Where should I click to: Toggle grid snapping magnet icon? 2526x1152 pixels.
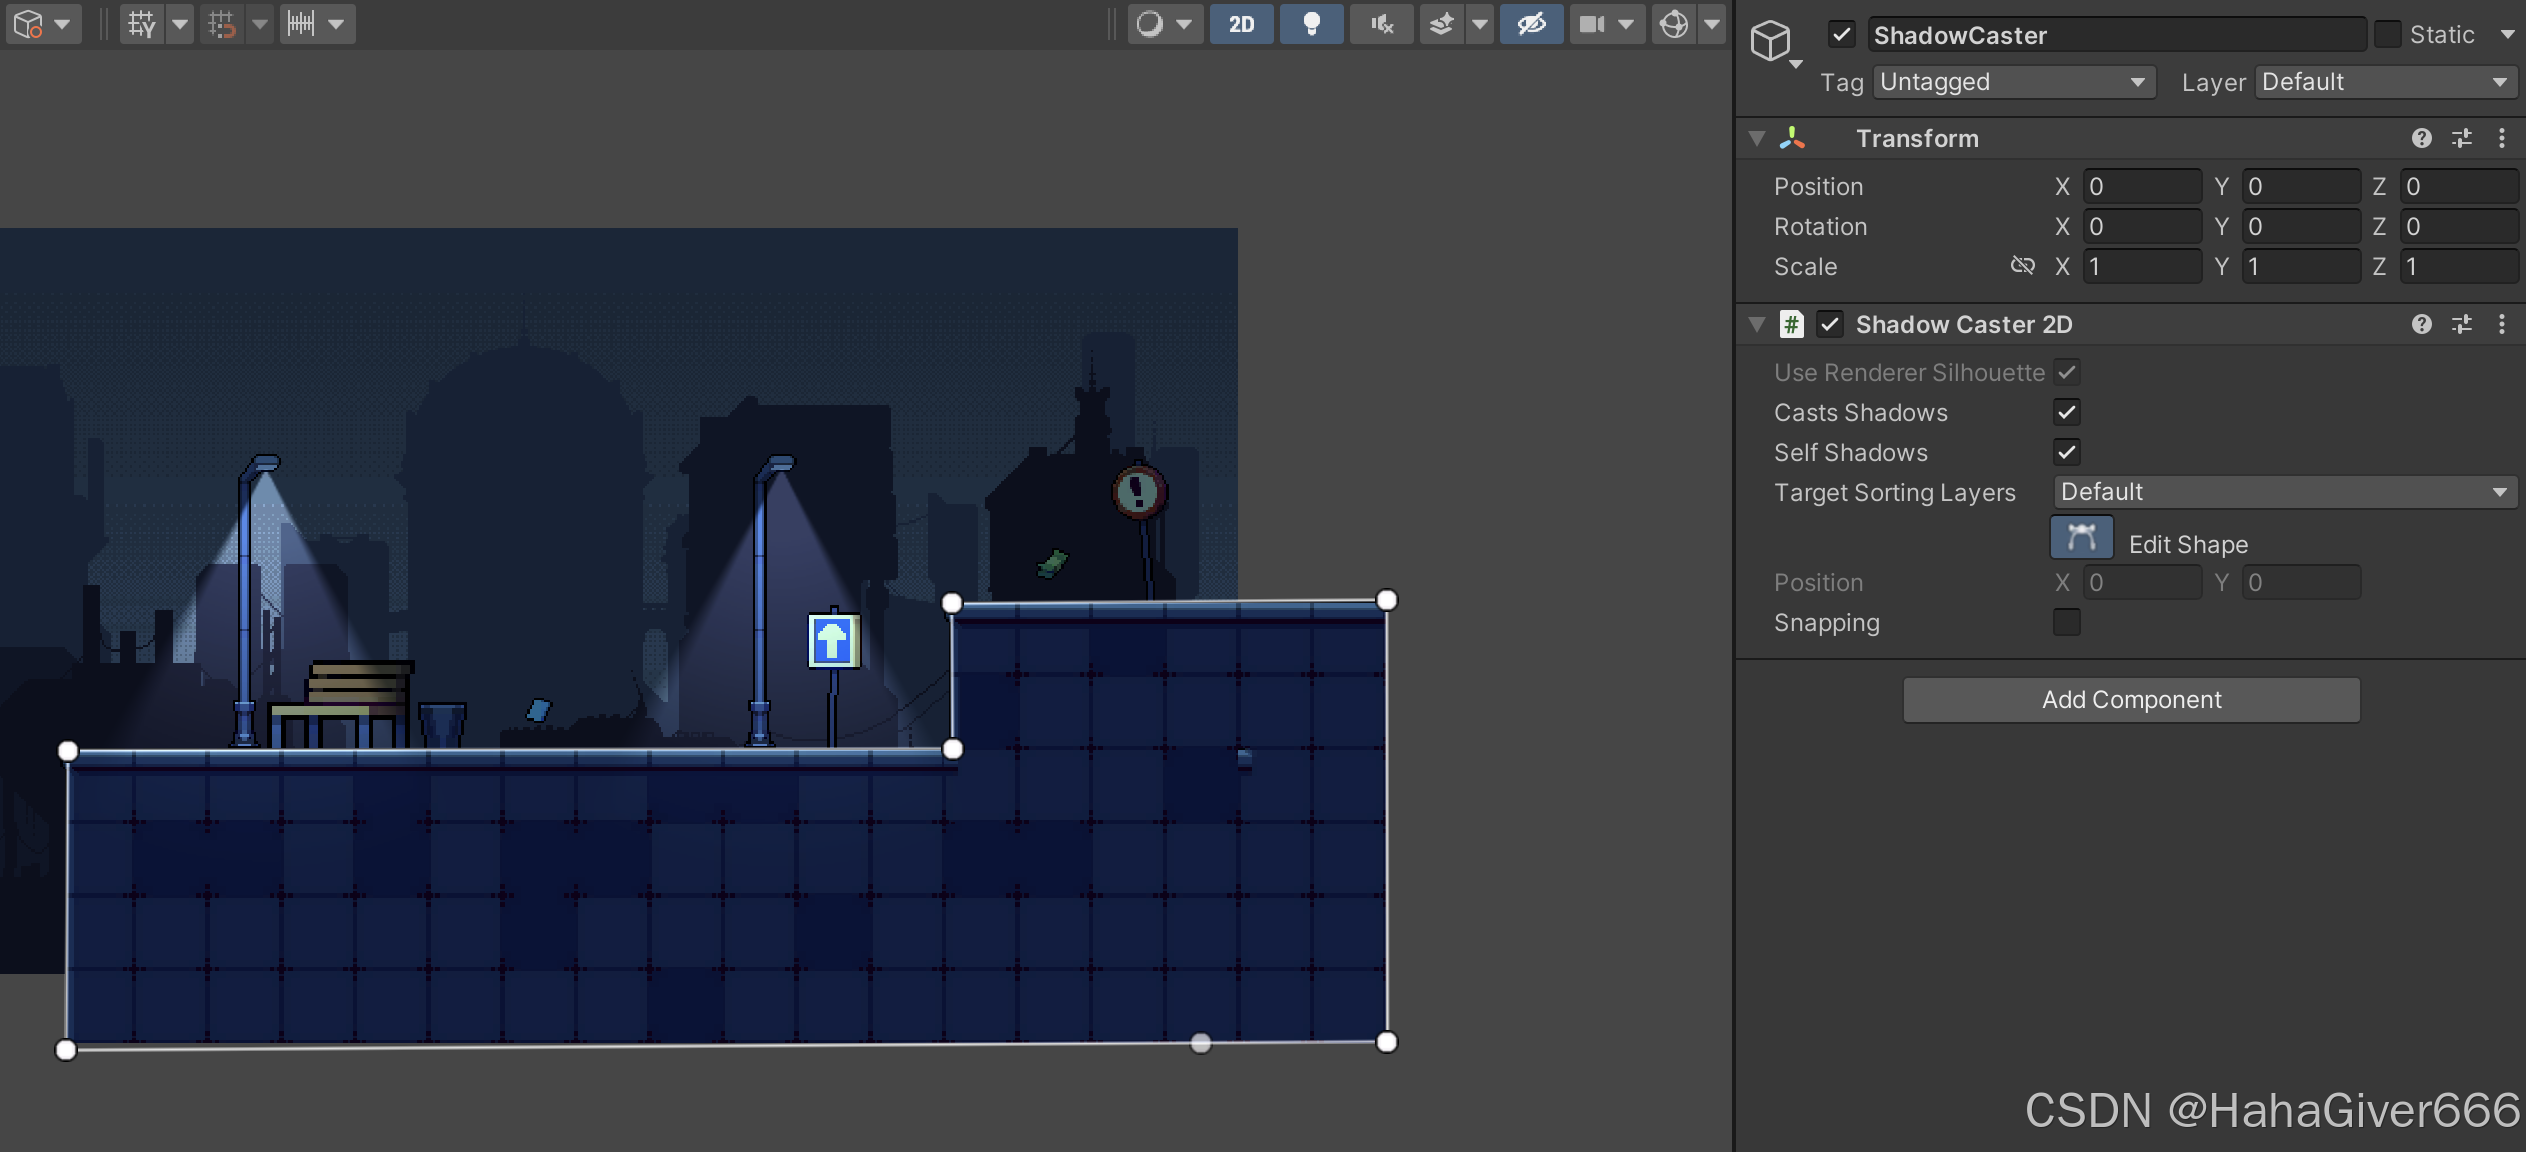(222, 24)
